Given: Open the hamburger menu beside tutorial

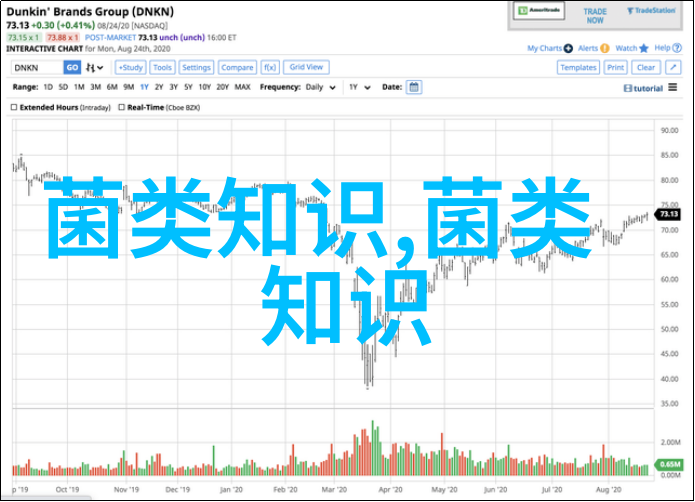Looking at the screenshot, I should tap(673, 87).
